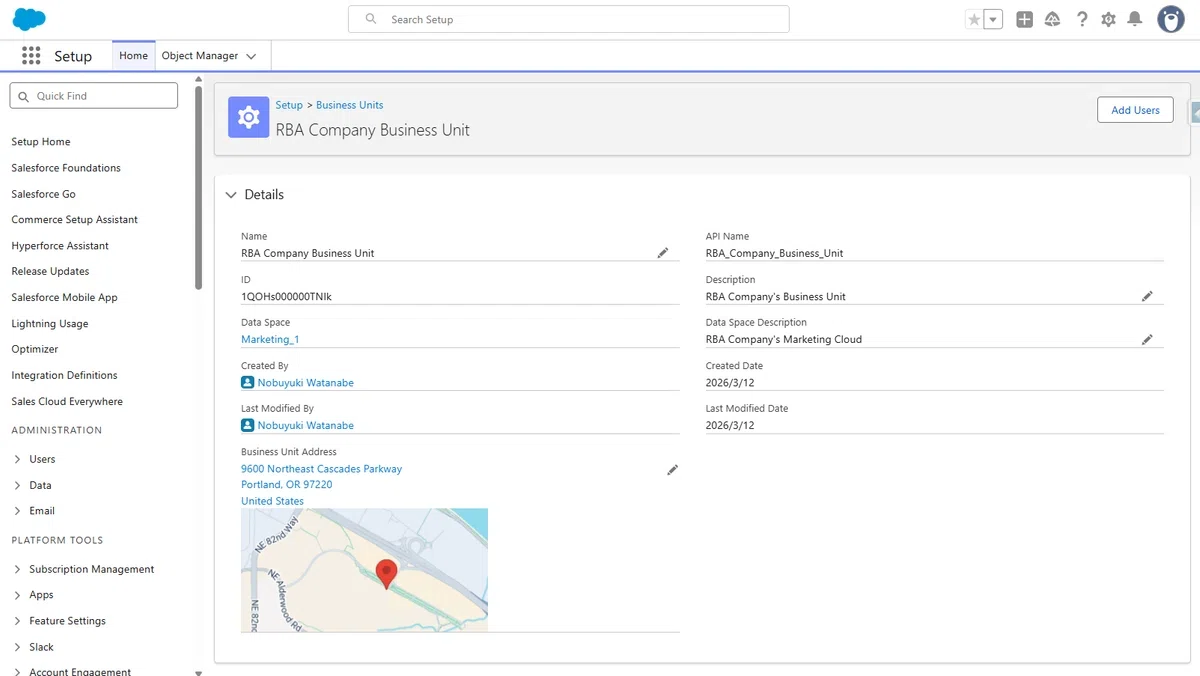Switch to the Object Manager tab
Screen dimensions: 1200x676
pos(200,56)
